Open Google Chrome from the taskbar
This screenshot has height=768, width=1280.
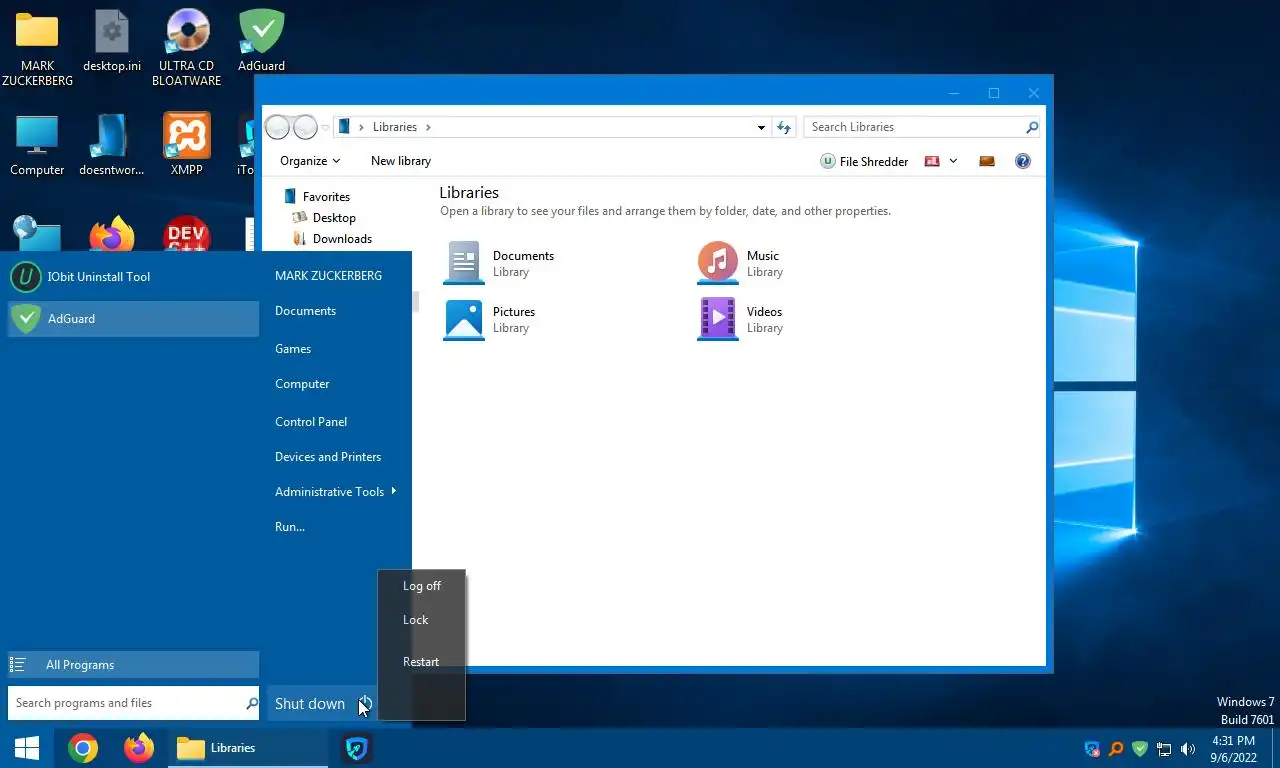click(x=83, y=748)
